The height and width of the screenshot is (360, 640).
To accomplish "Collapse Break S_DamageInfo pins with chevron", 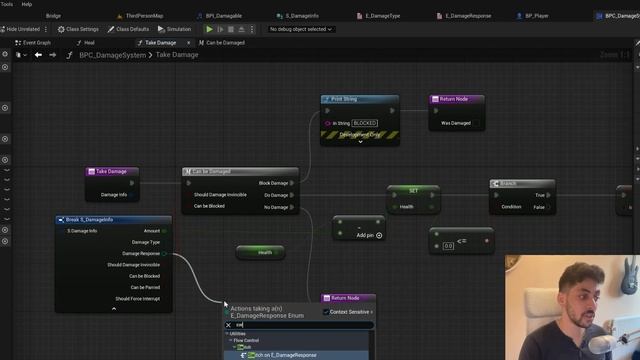I will 114,309.
